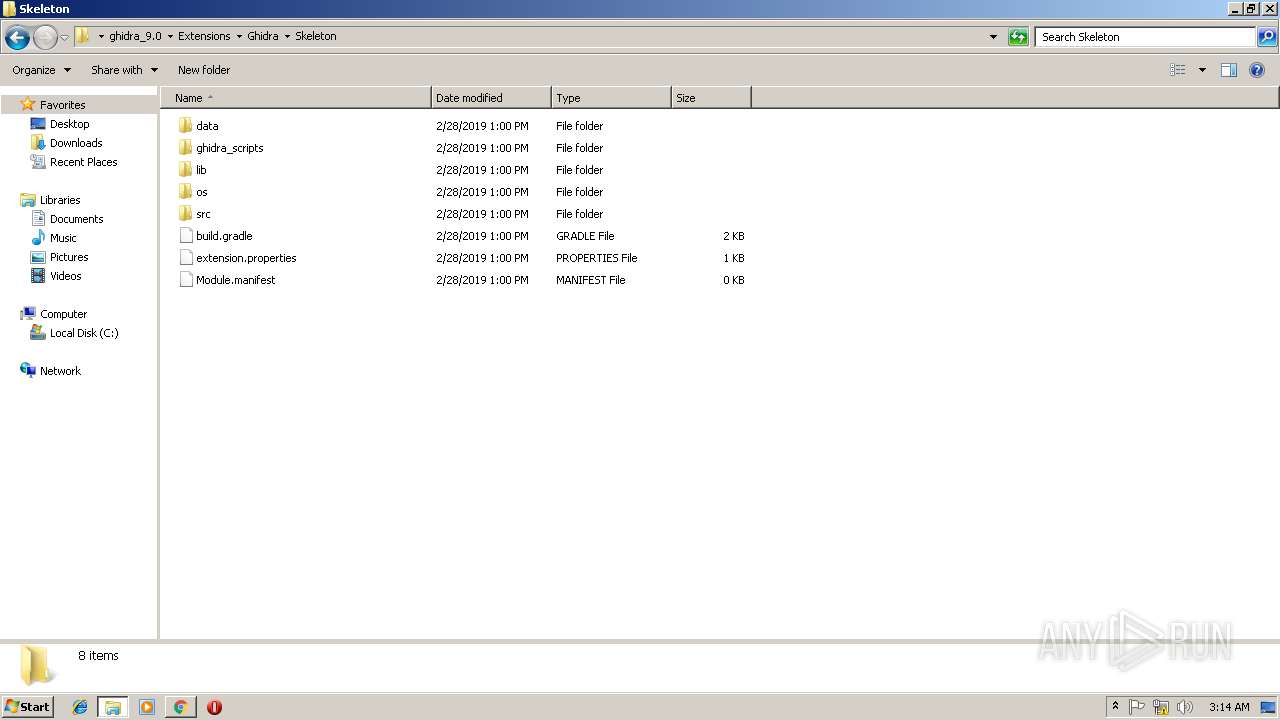Select Documents under Libraries
Viewport: 1280px width, 720px height.
[x=77, y=219]
